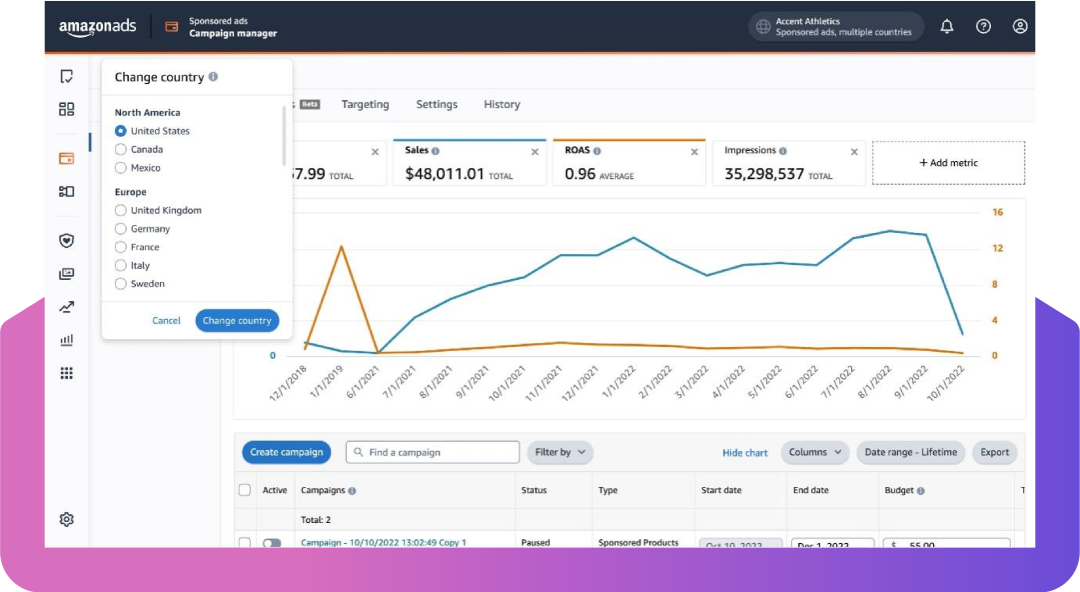Open the trending line arrow icon in sidebar
Screen dimensions: 1080x592
coord(66,307)
